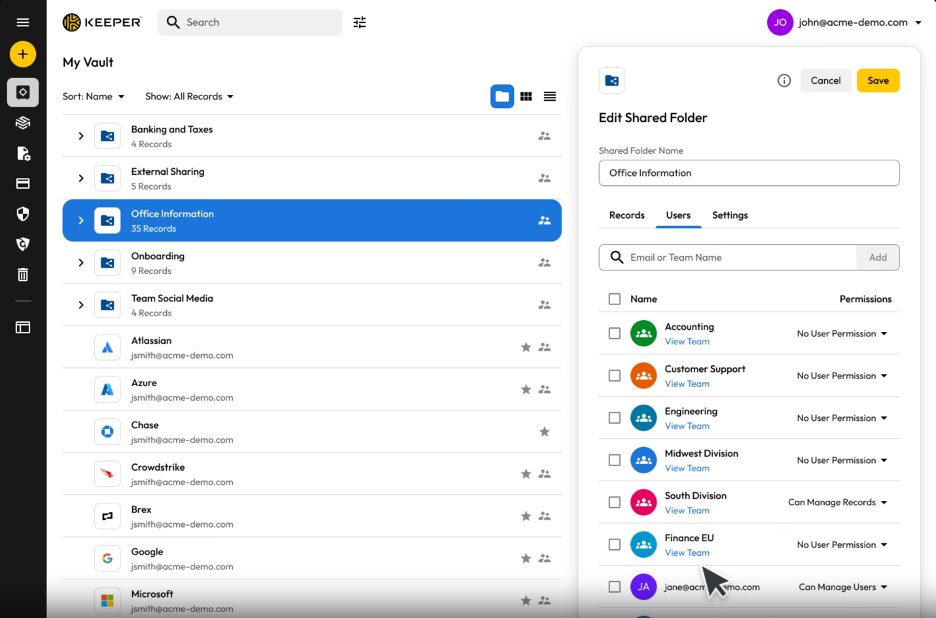Click View Team link under Customer Support
The image size is (936, 618).
click(x=687, y=384)
